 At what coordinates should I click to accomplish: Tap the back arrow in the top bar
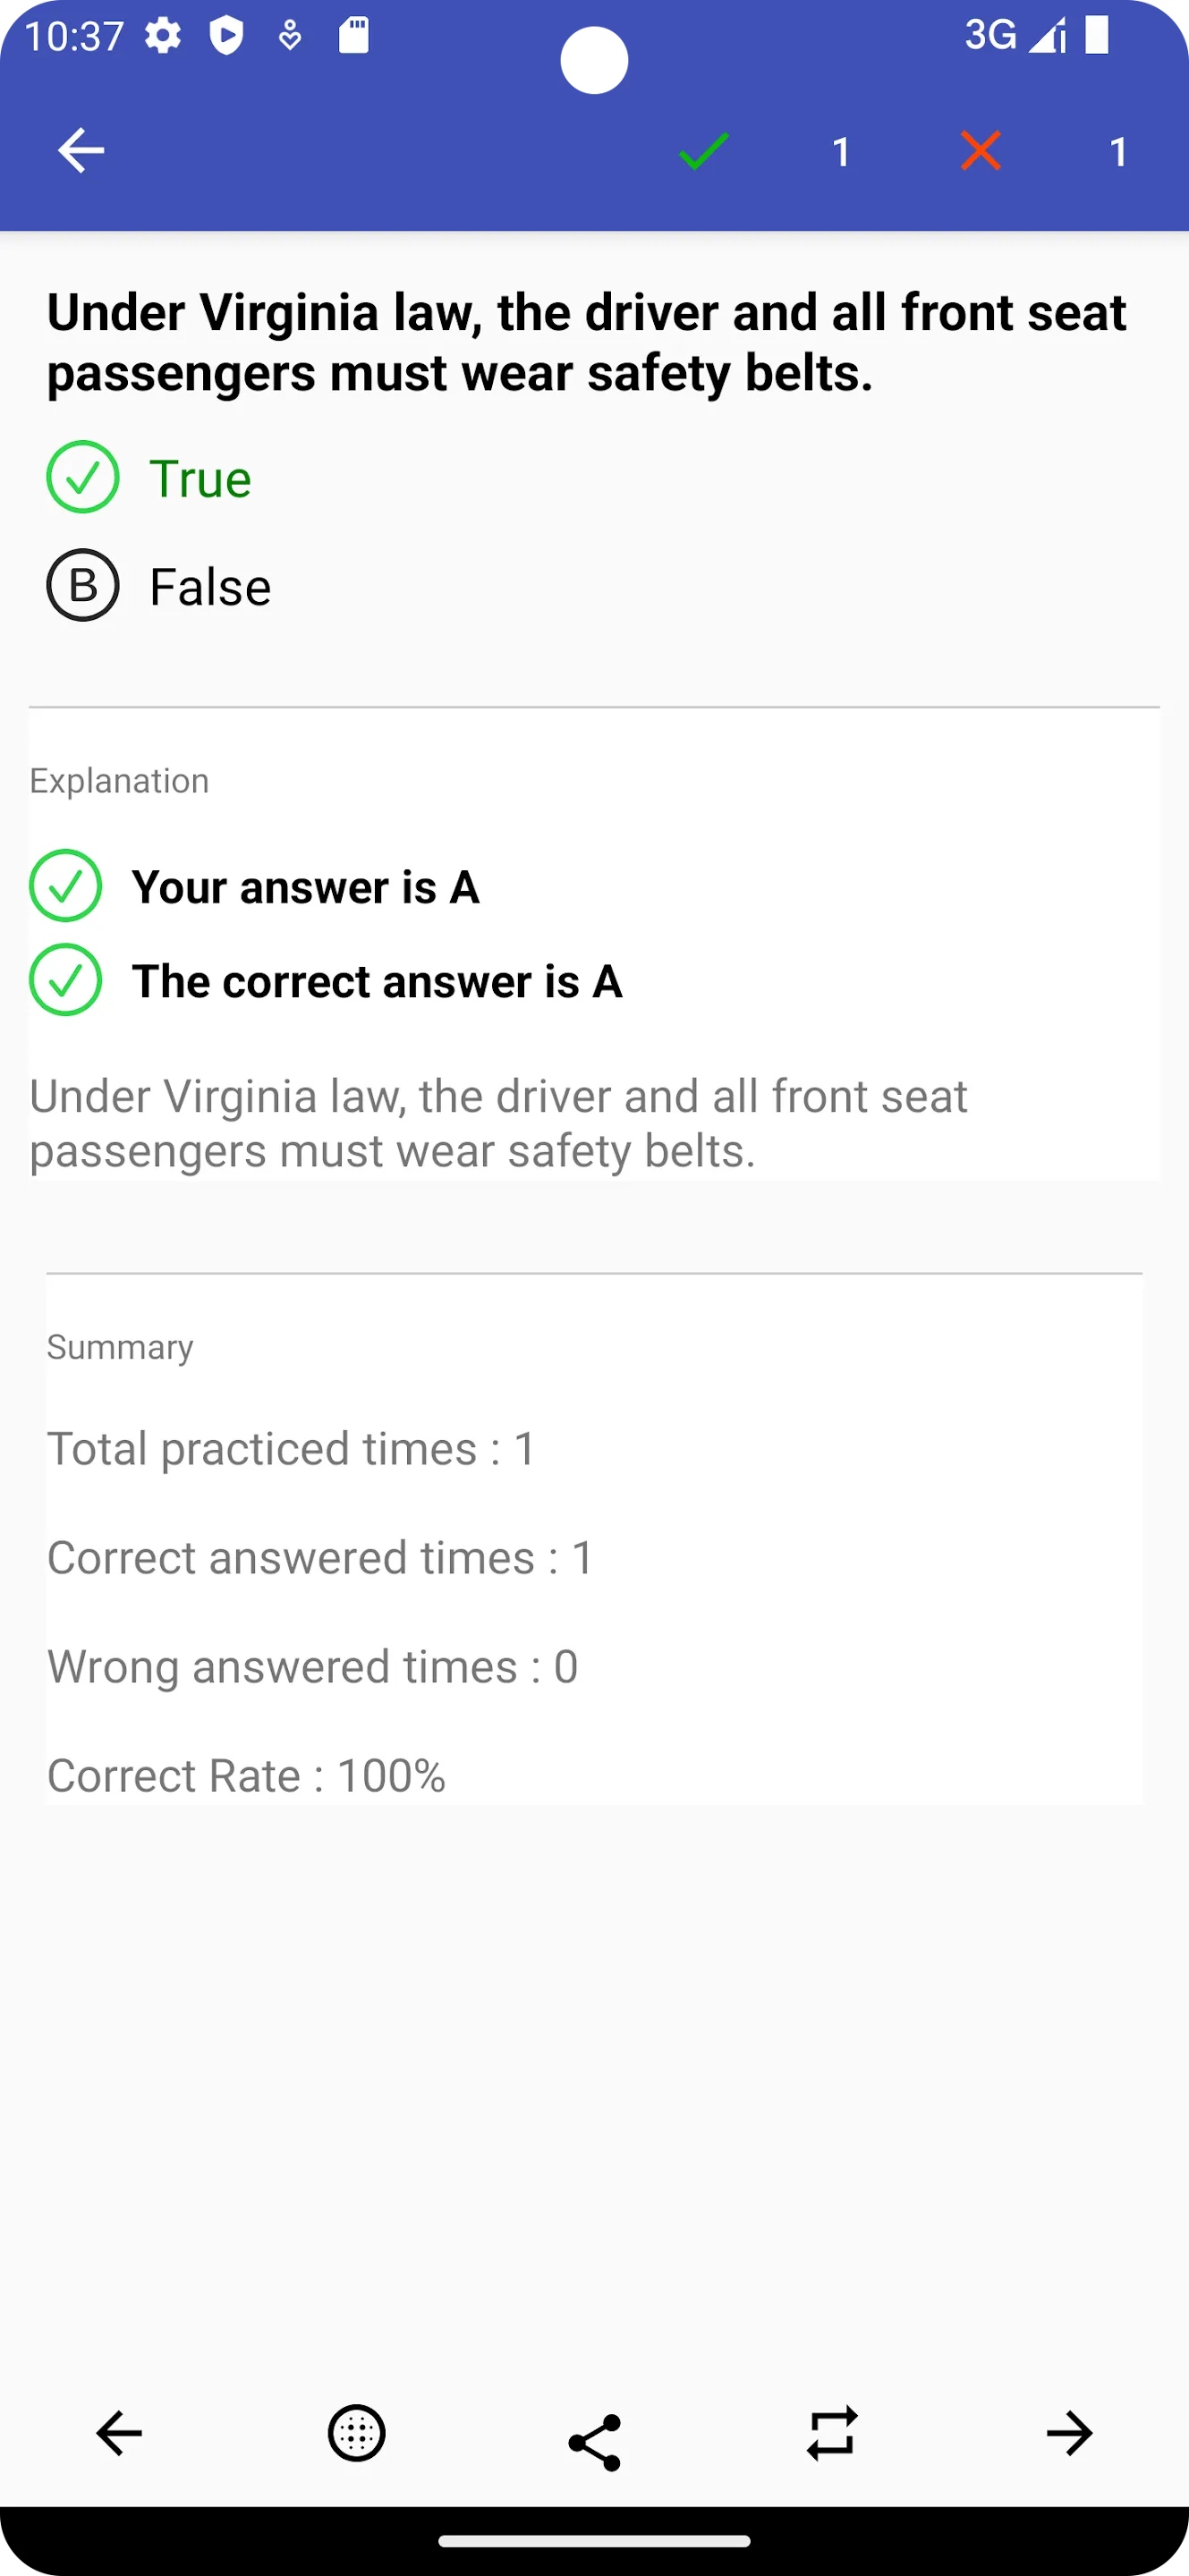coord(81,151)
